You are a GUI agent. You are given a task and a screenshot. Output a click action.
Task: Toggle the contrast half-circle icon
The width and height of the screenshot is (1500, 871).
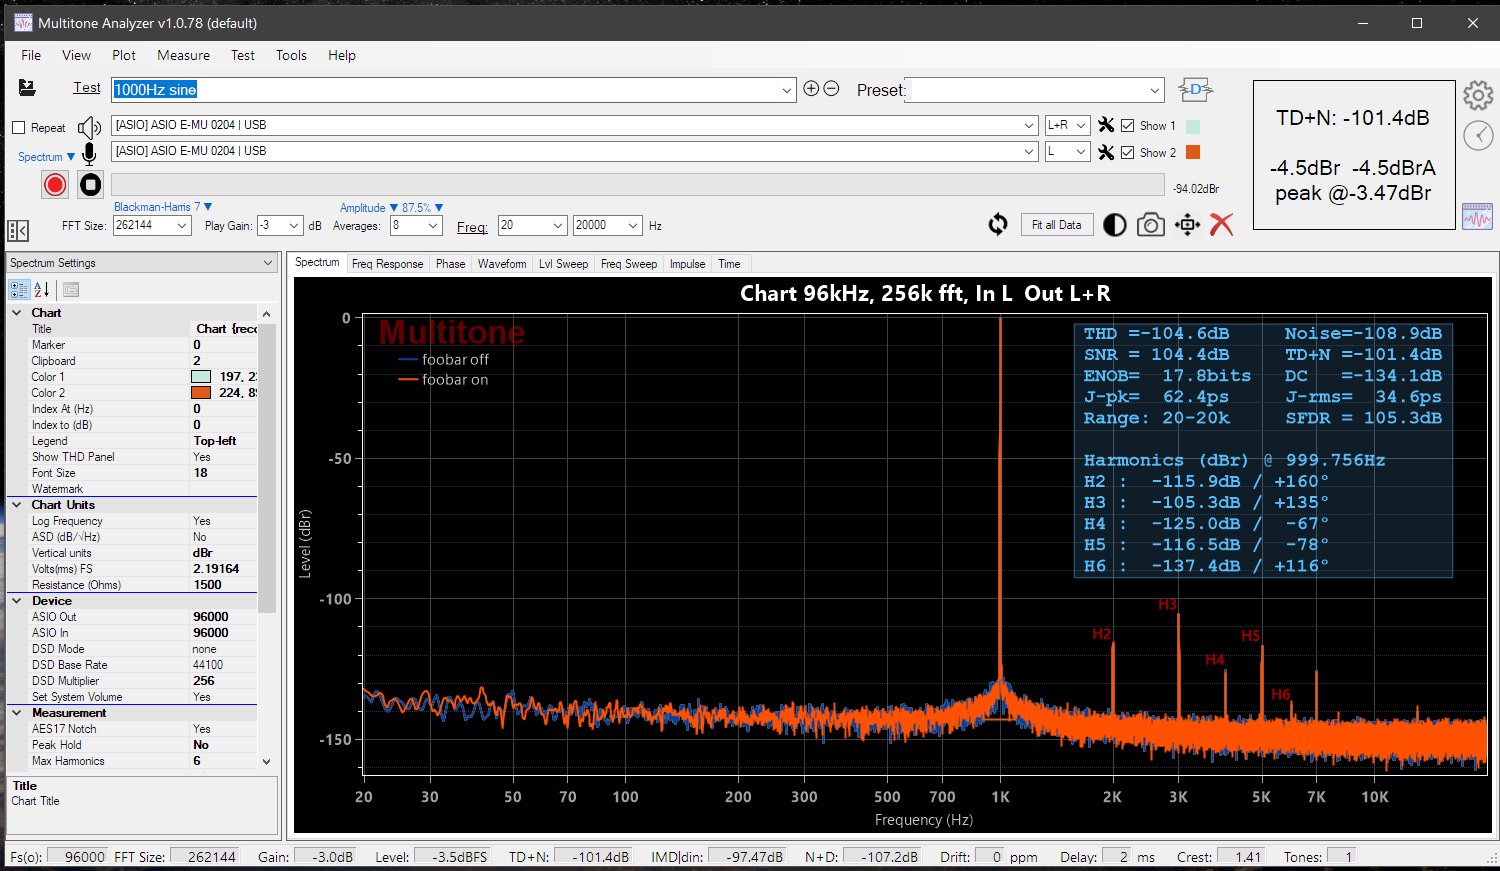1115,225
